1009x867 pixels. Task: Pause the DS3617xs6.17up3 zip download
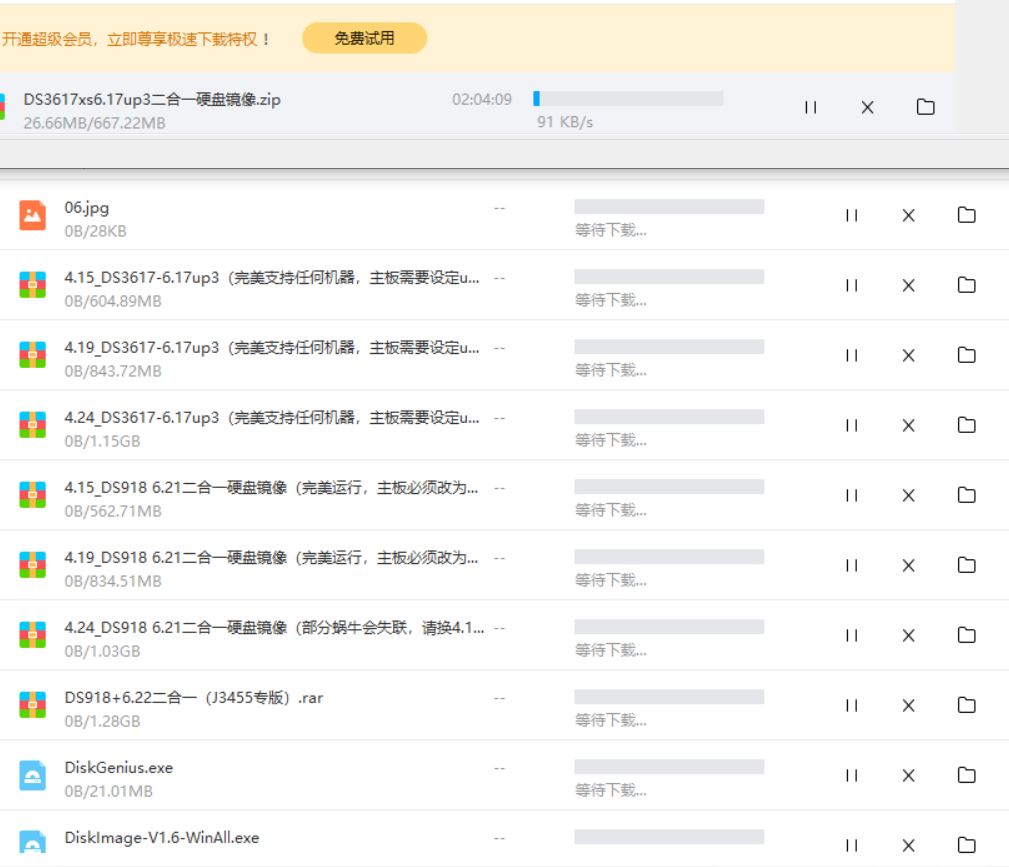click(810, 107)
